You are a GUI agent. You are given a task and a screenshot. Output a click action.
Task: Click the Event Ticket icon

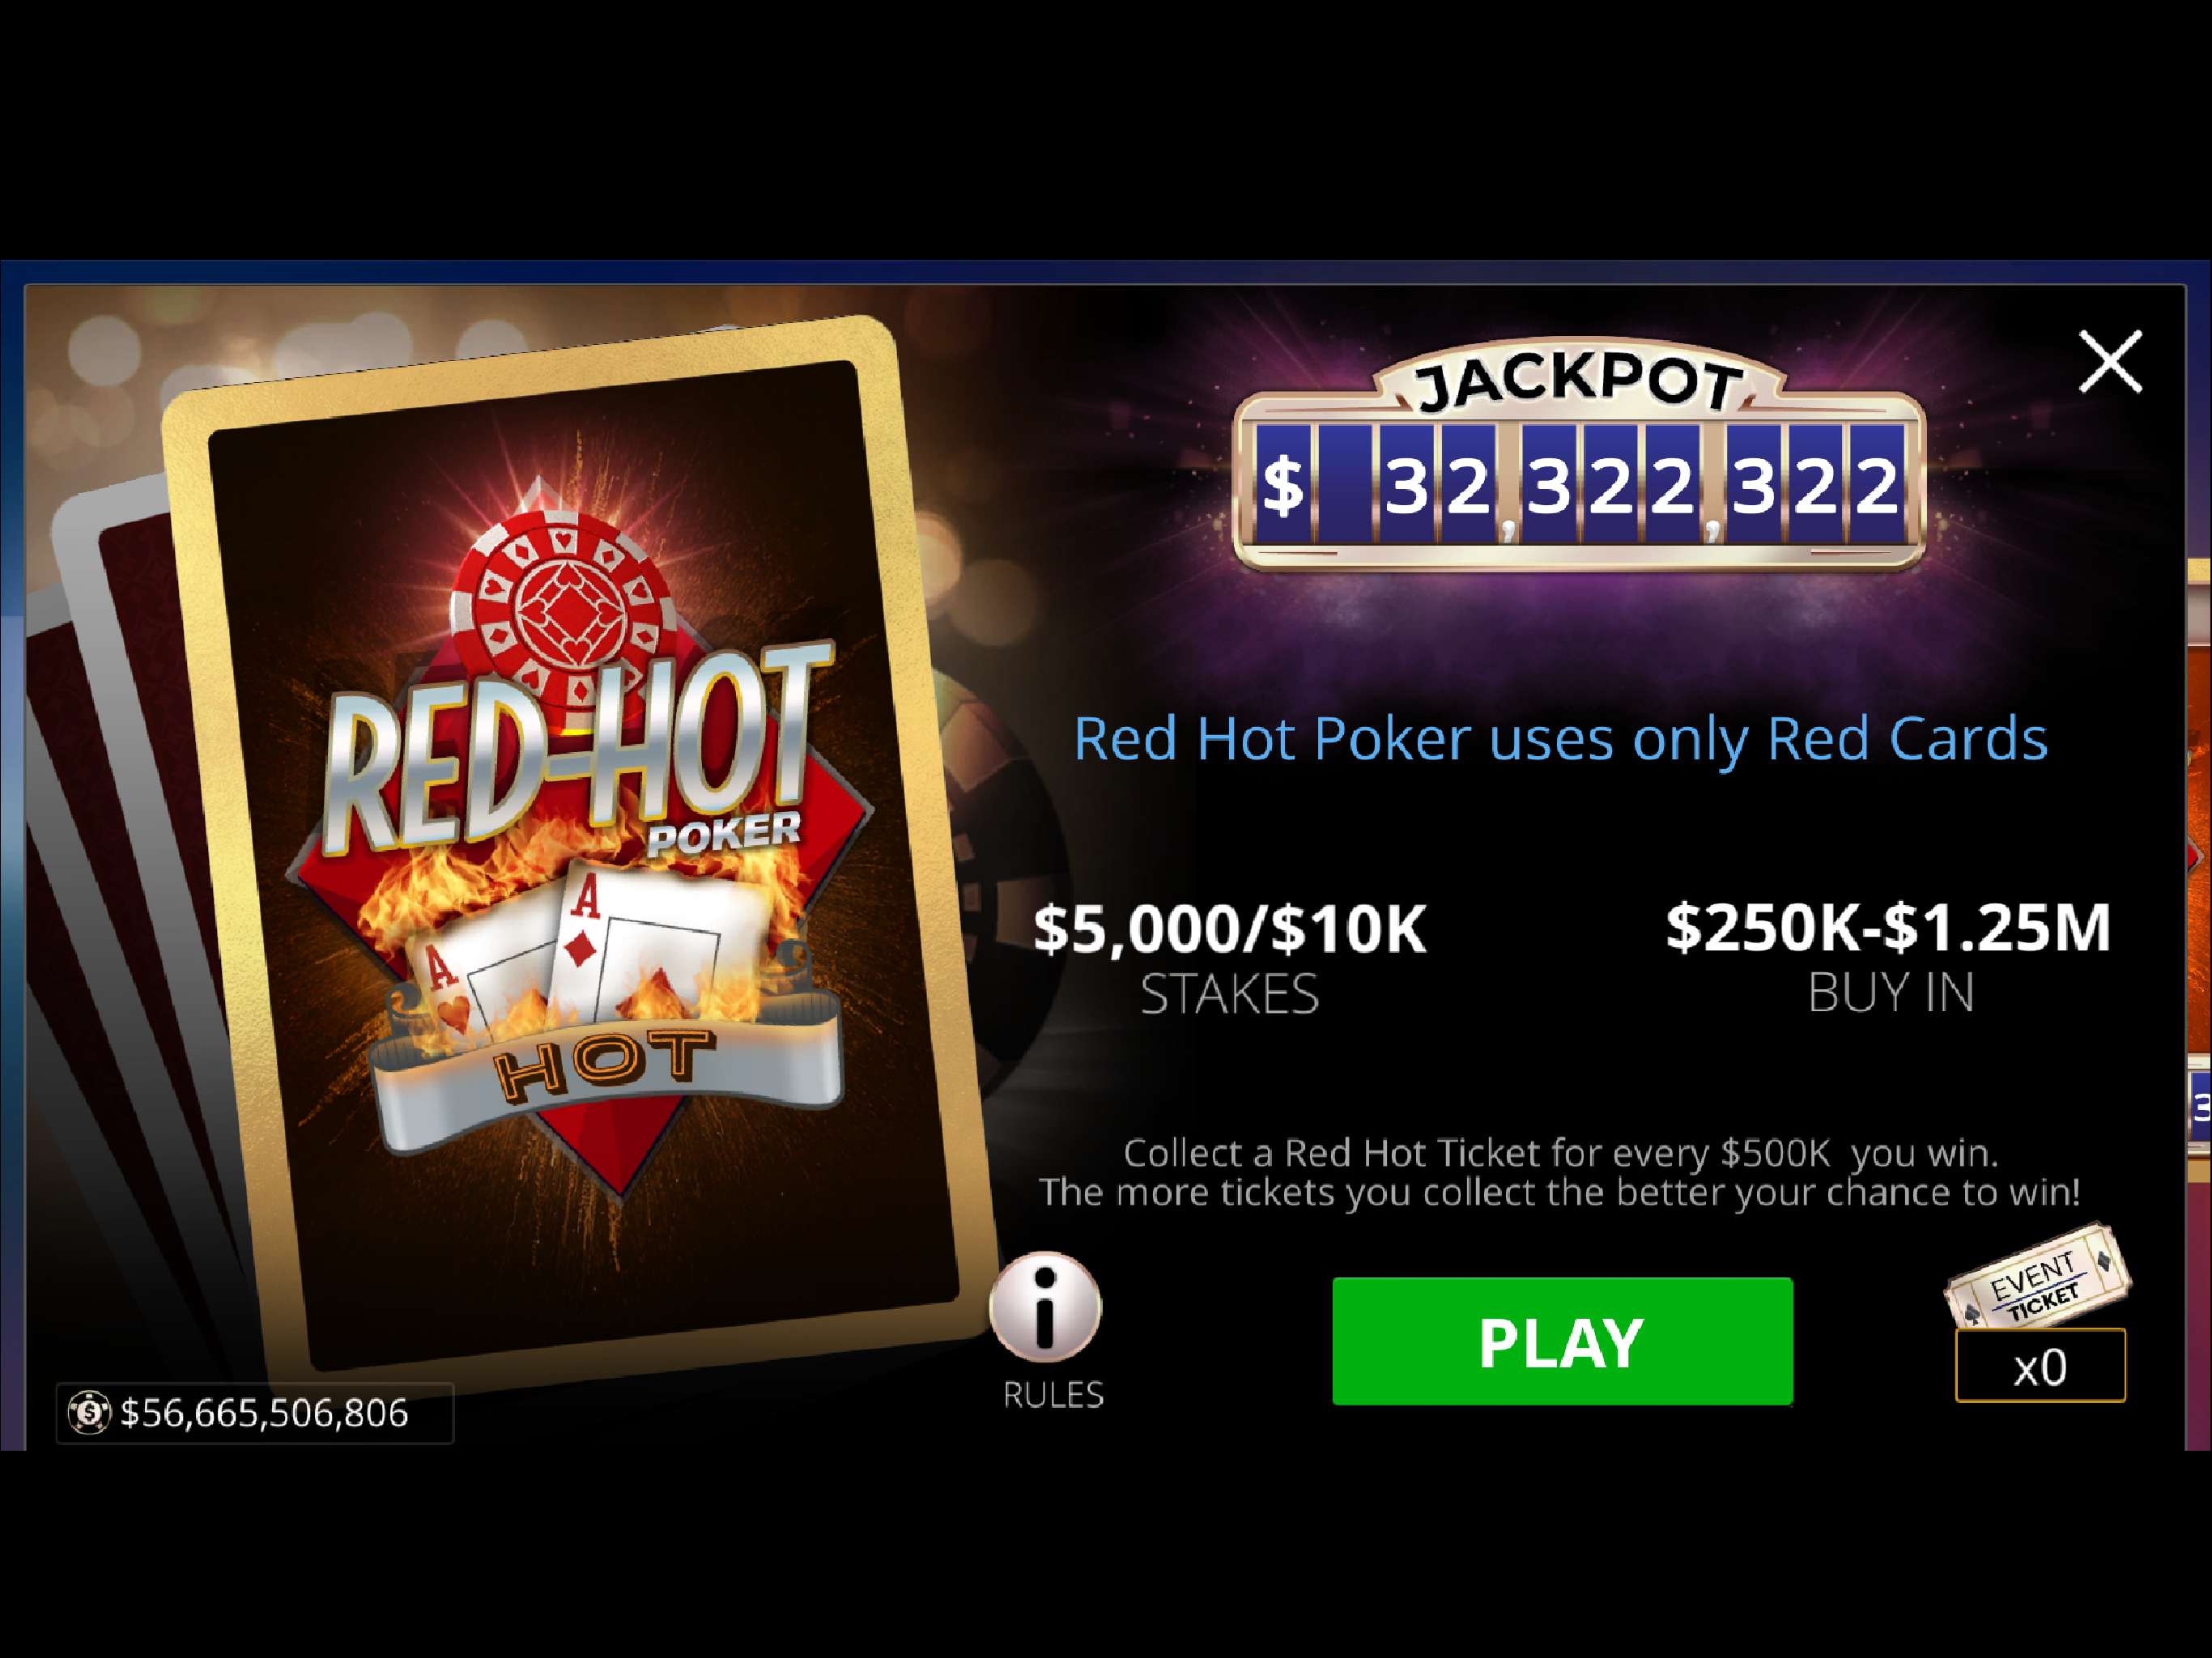coord(2037,1277)
